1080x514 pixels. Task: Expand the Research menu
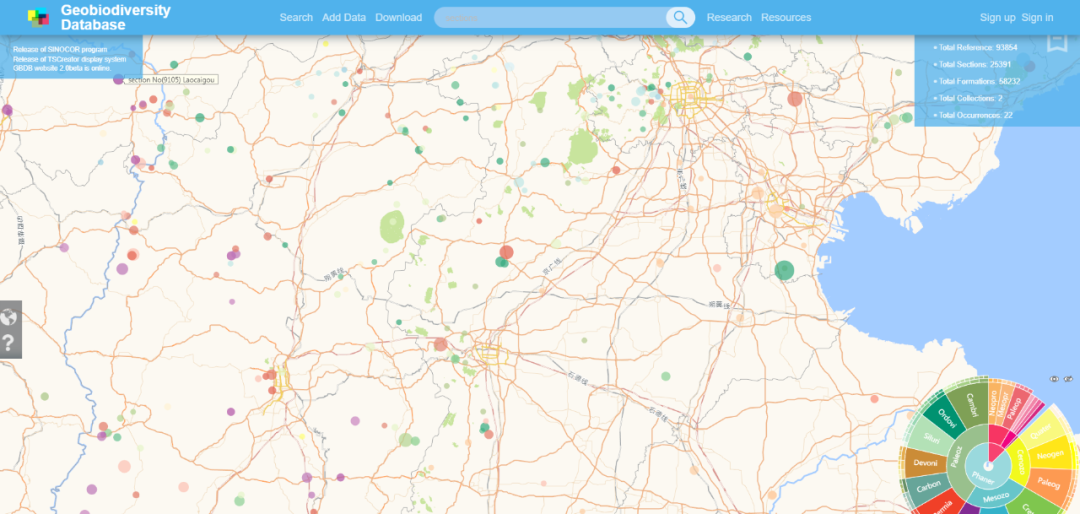click(x=729, y=17)
